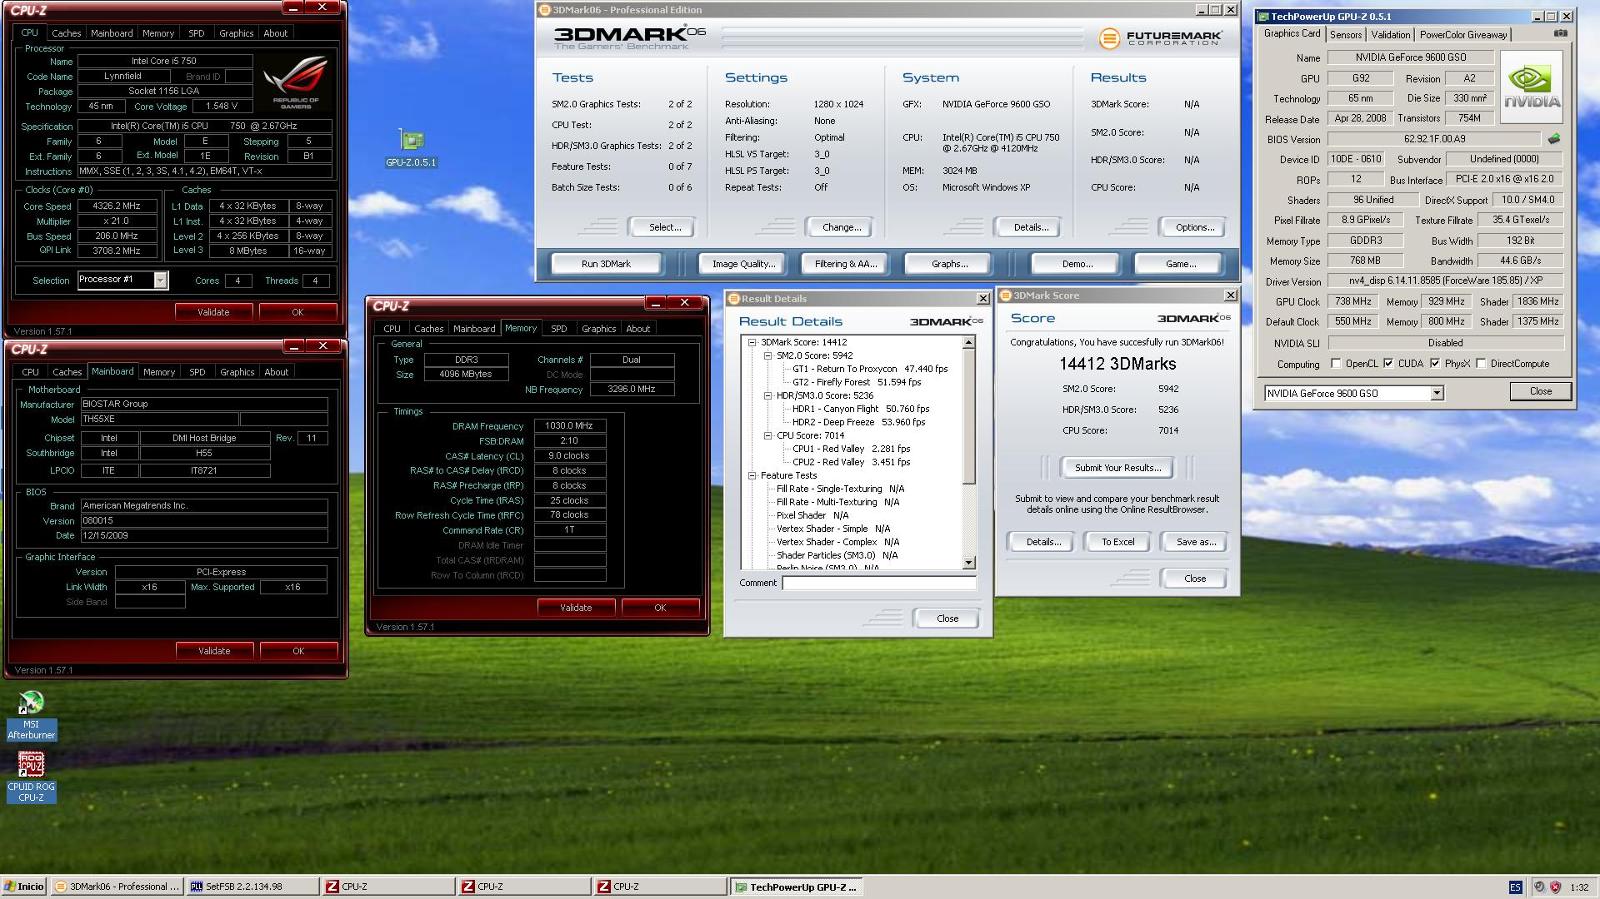The height and width of the screenshot is (899, 1600).
Task: Open the Validation tab in GPU-Z
Action: point(1390,34)
